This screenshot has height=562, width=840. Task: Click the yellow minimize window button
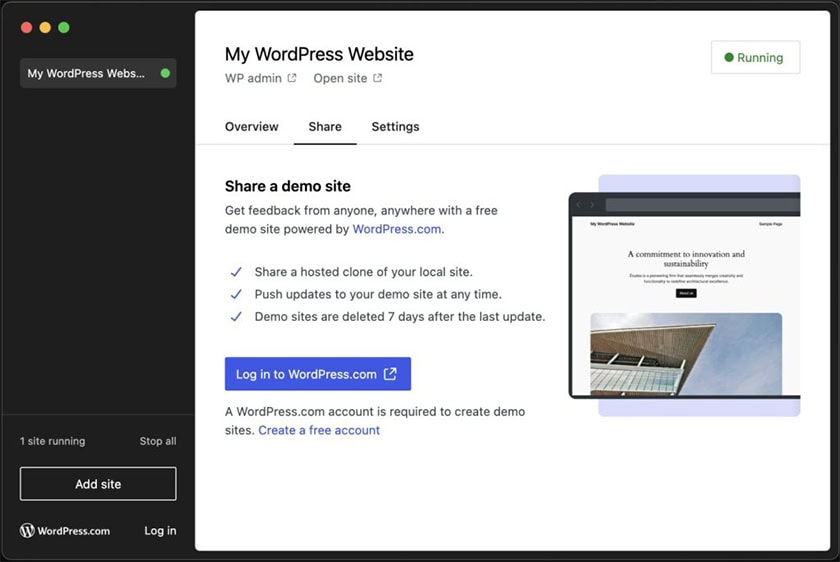pos(45,28)
